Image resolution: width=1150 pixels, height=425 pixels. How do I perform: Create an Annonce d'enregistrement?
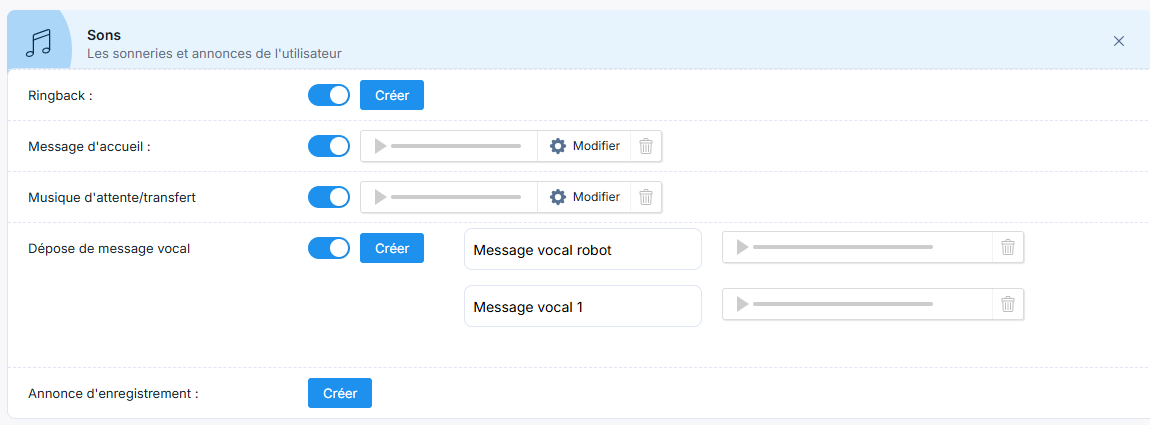pyautogui.click(x=340, y=393)
